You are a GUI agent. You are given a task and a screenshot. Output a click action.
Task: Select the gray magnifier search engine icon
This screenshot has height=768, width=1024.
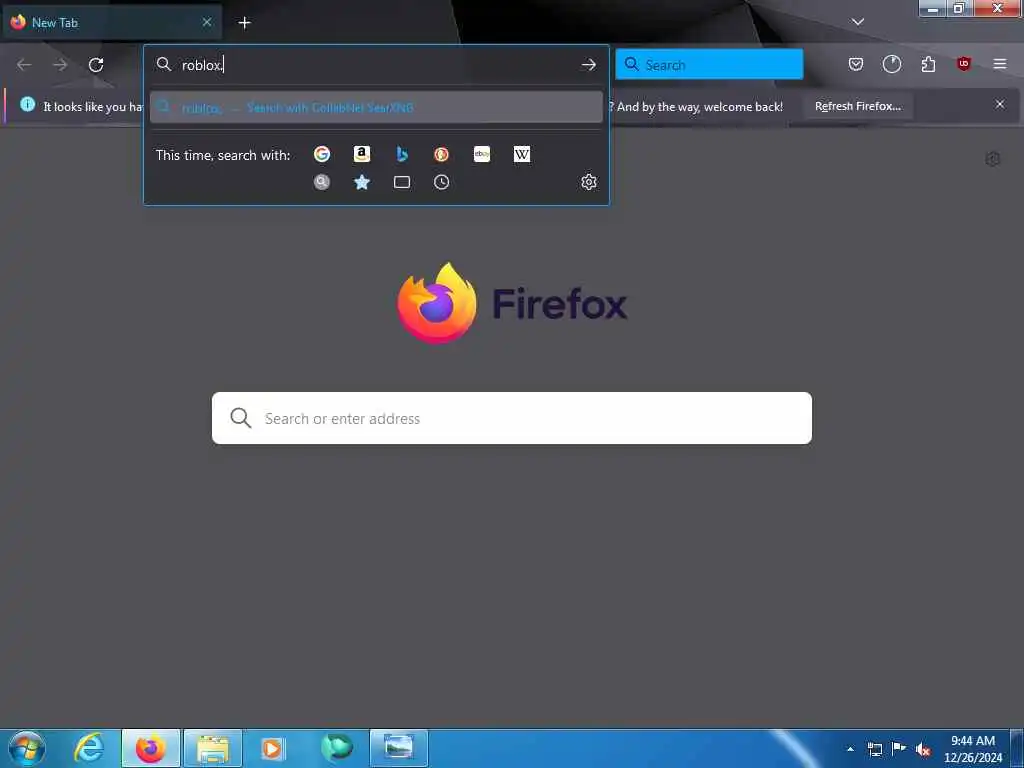click(322, 182)
